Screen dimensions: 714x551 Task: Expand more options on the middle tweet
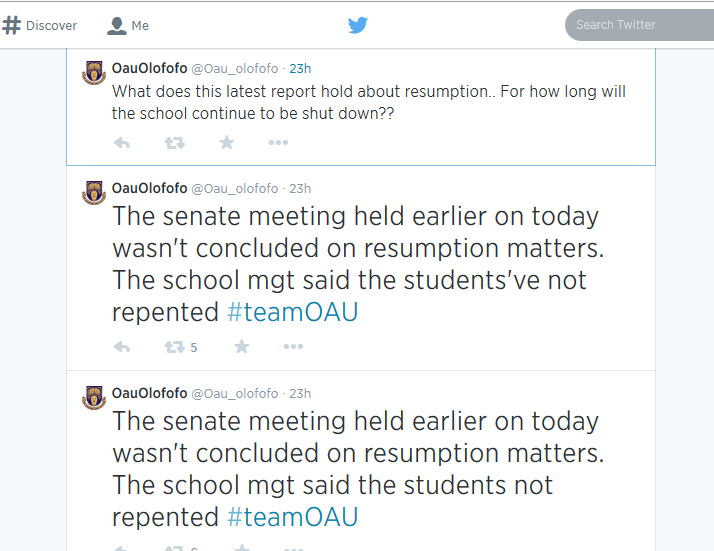293,347
